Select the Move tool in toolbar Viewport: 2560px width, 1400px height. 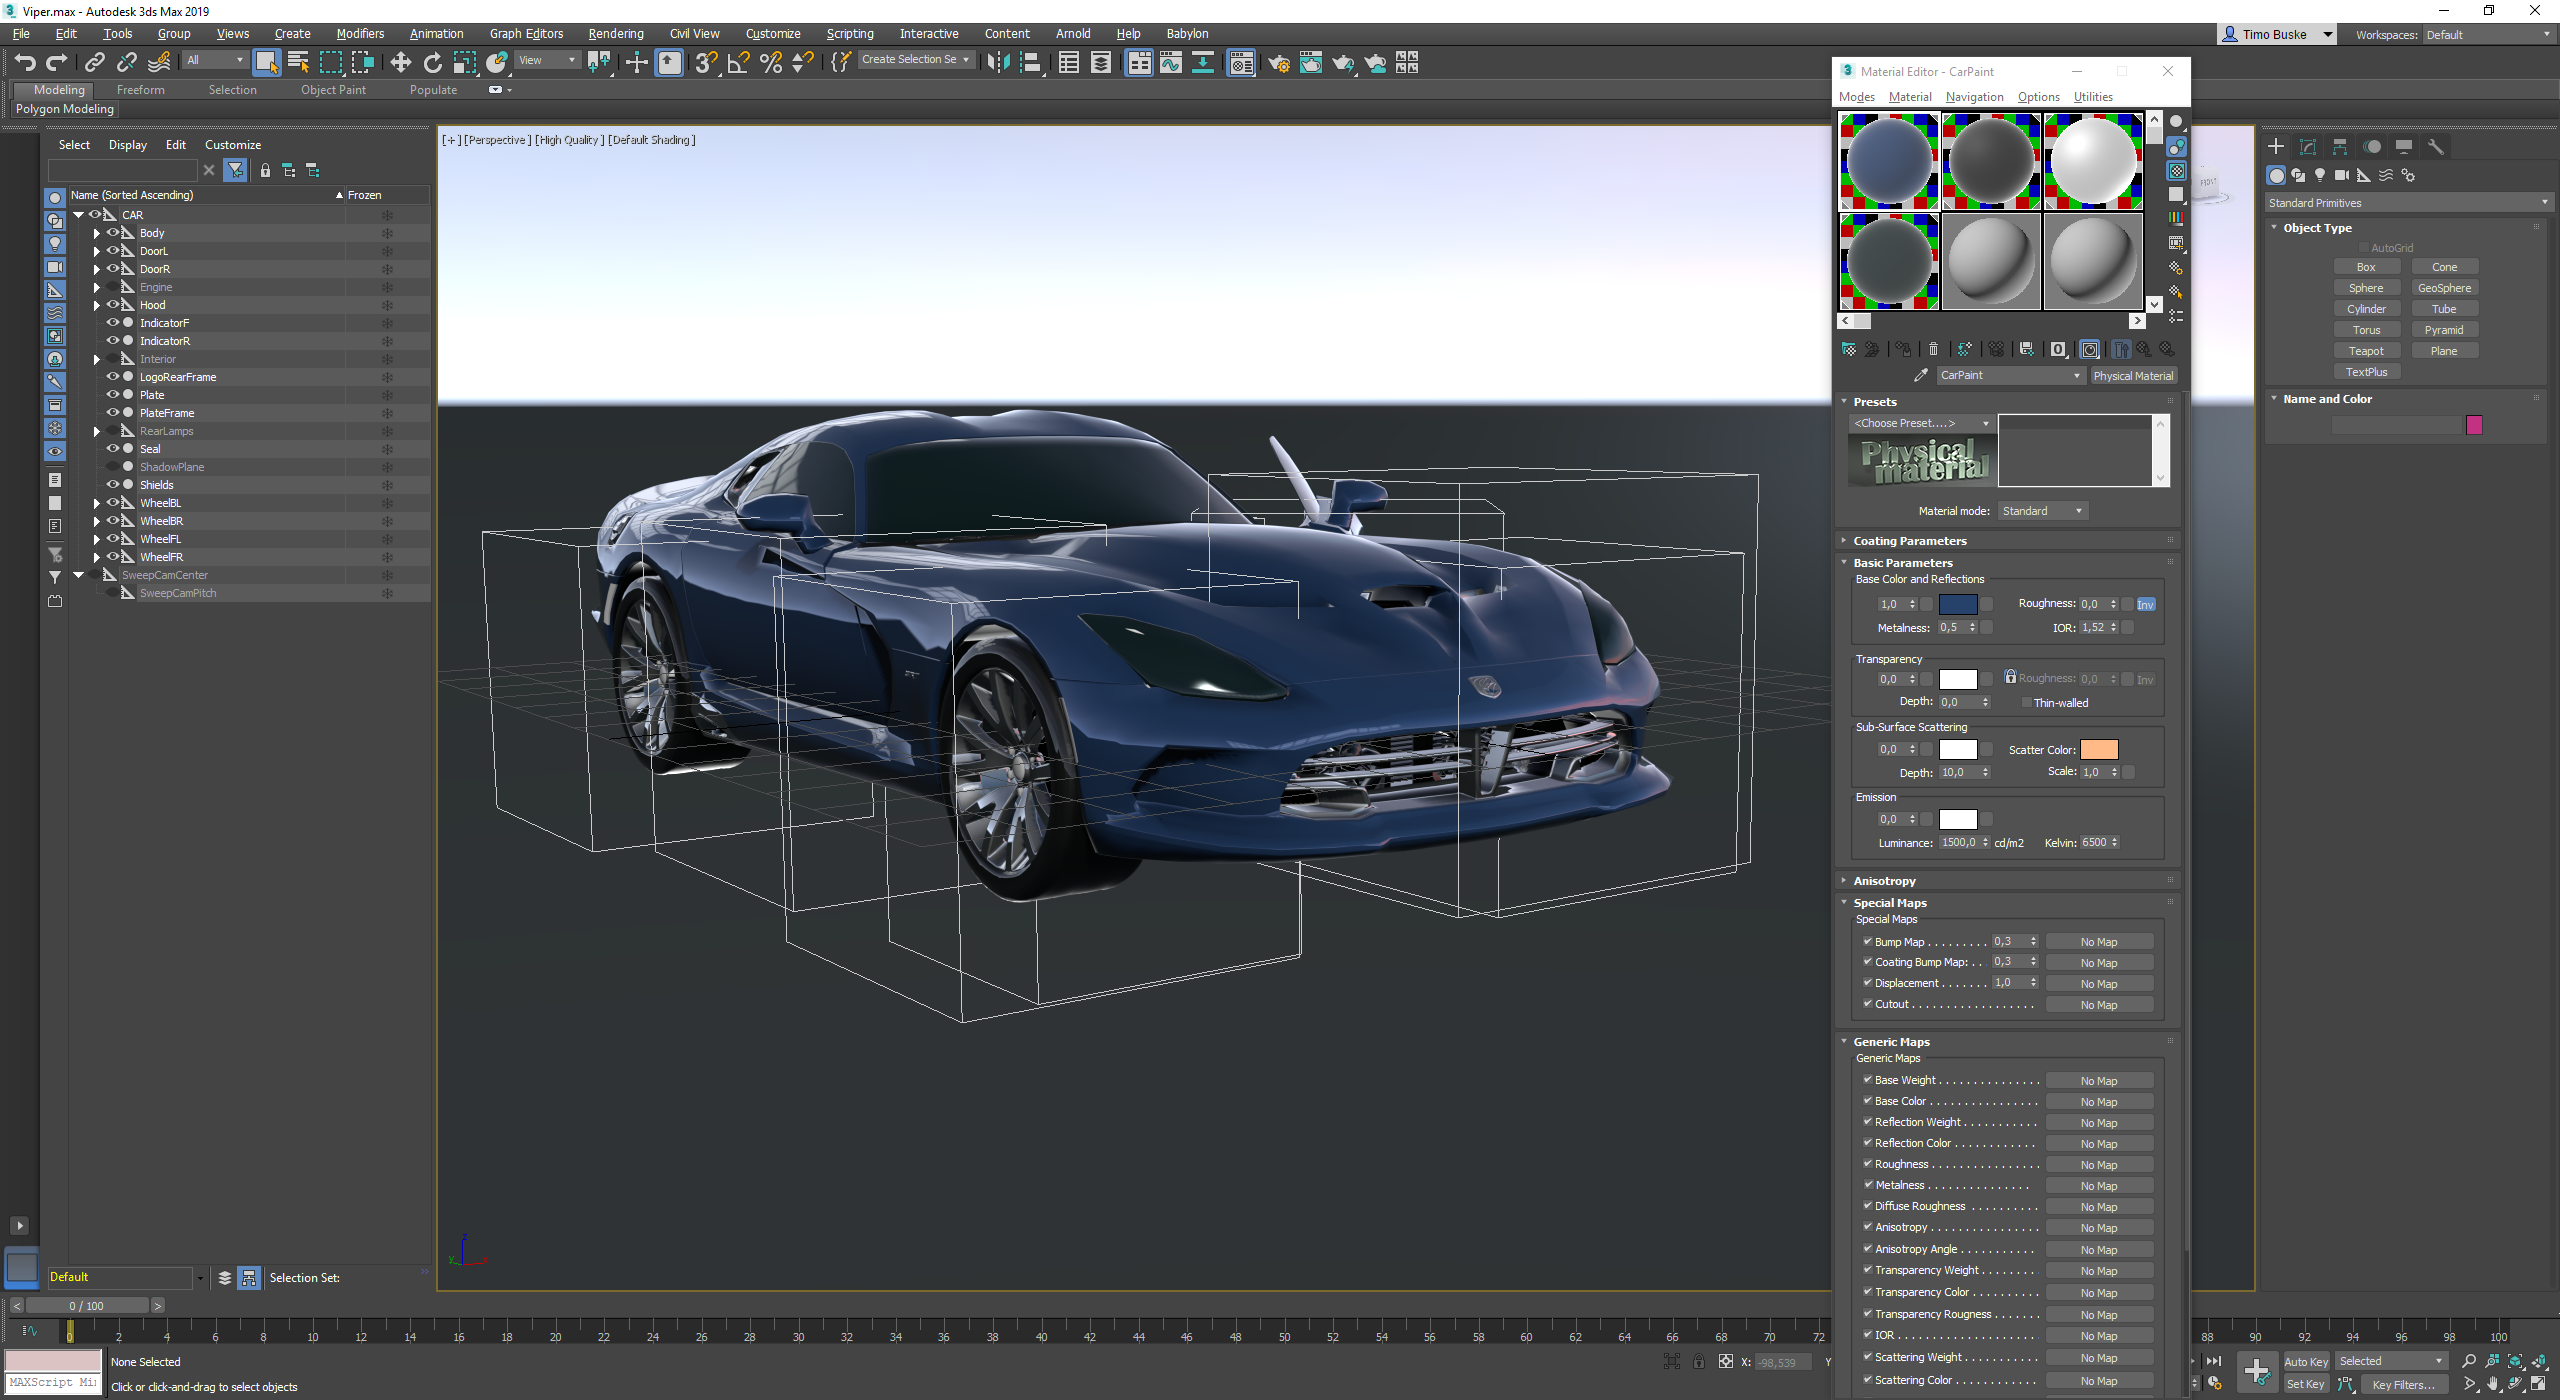[400, 63]
